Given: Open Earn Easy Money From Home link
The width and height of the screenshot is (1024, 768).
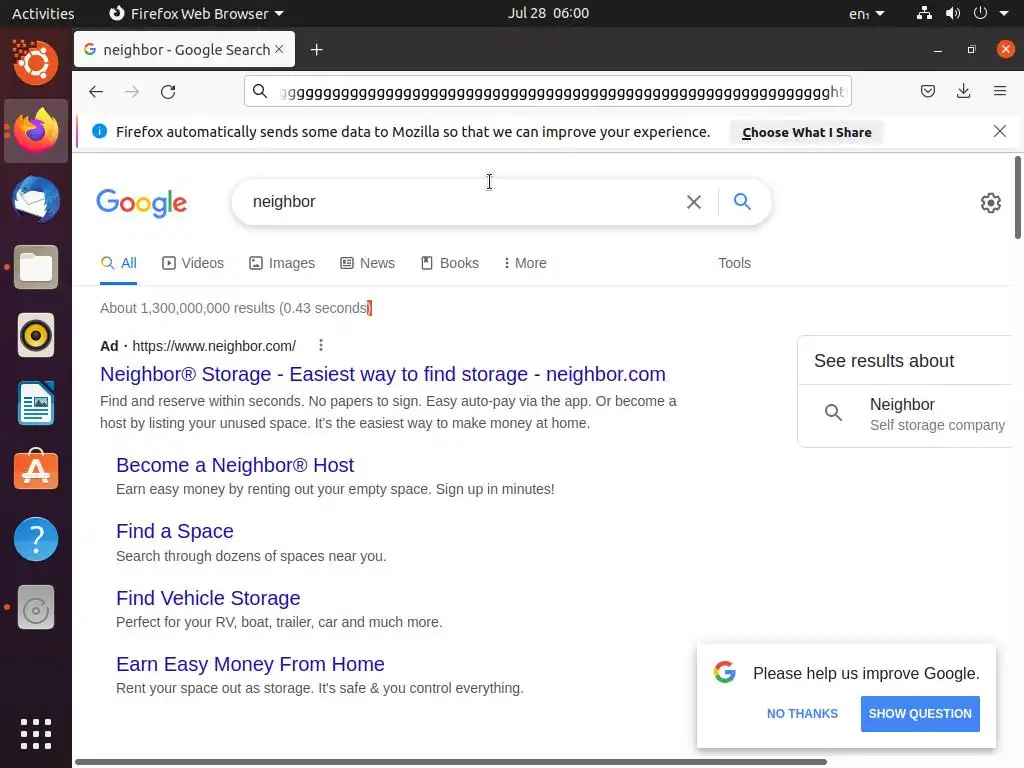Looking at the screenshot, I should point(250,664).
